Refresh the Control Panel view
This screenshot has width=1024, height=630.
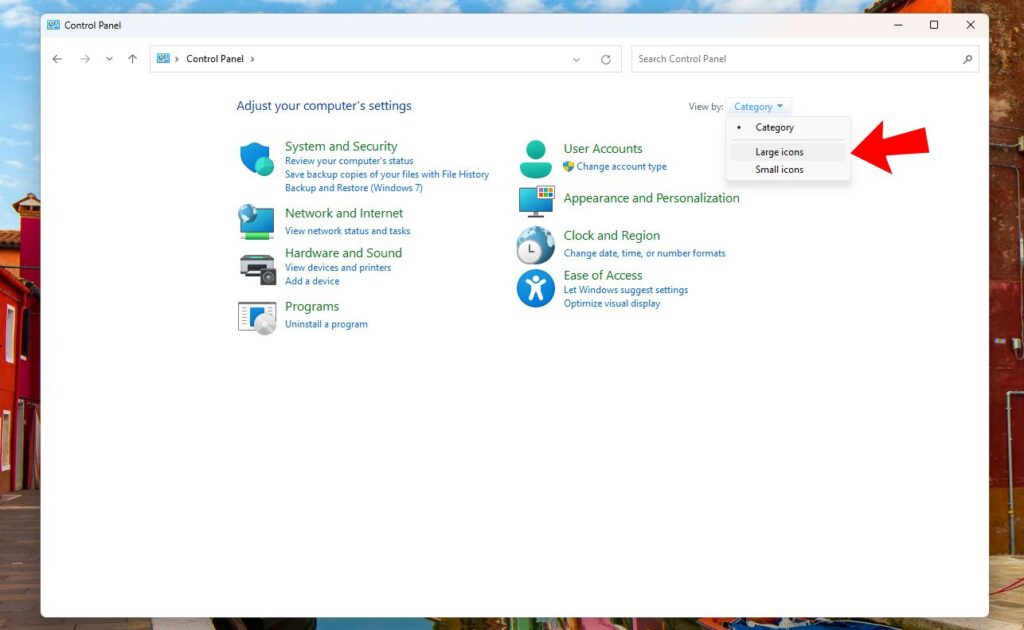(606, 59)
